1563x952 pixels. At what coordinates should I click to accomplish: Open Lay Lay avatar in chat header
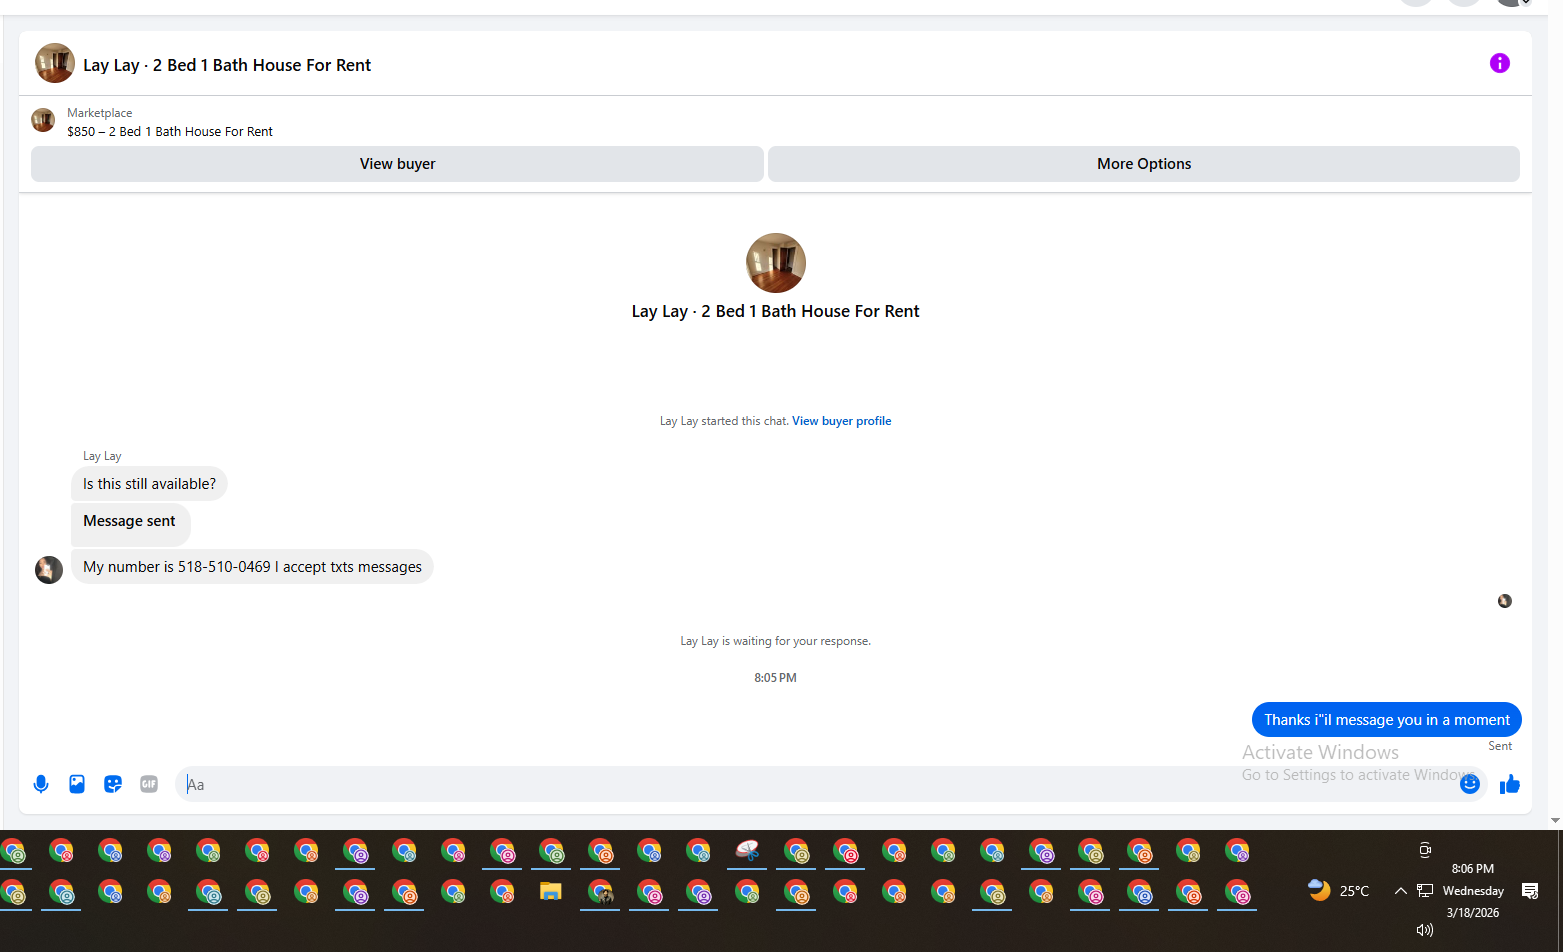55,63
